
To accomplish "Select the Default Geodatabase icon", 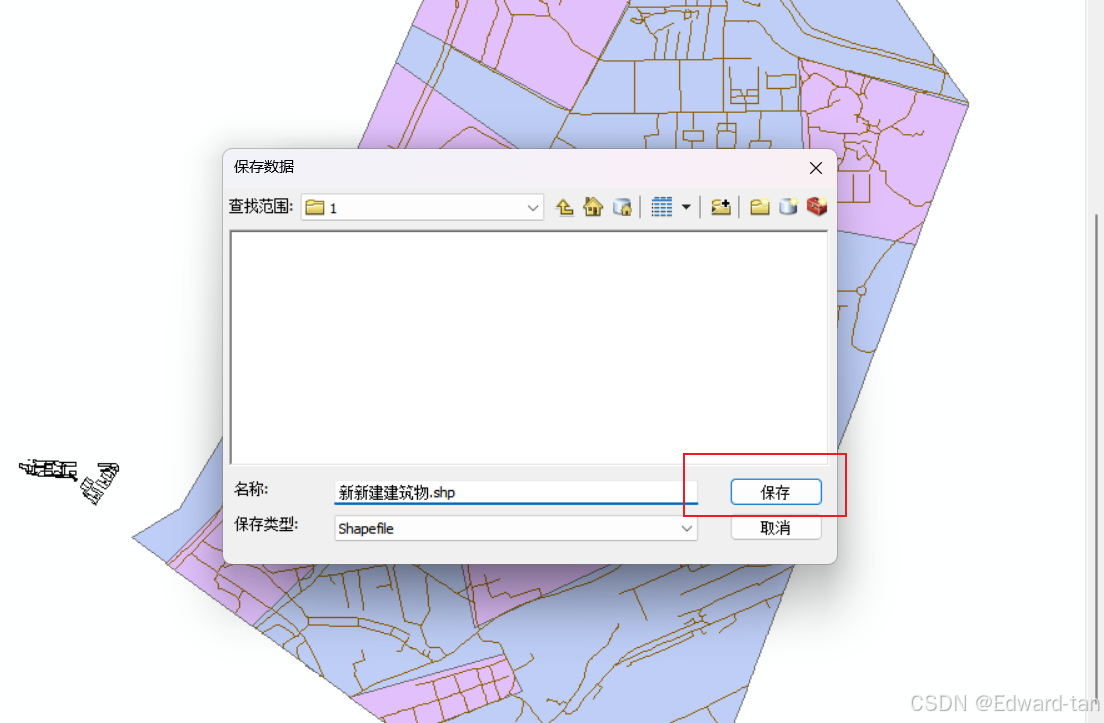I will (622, 206).
